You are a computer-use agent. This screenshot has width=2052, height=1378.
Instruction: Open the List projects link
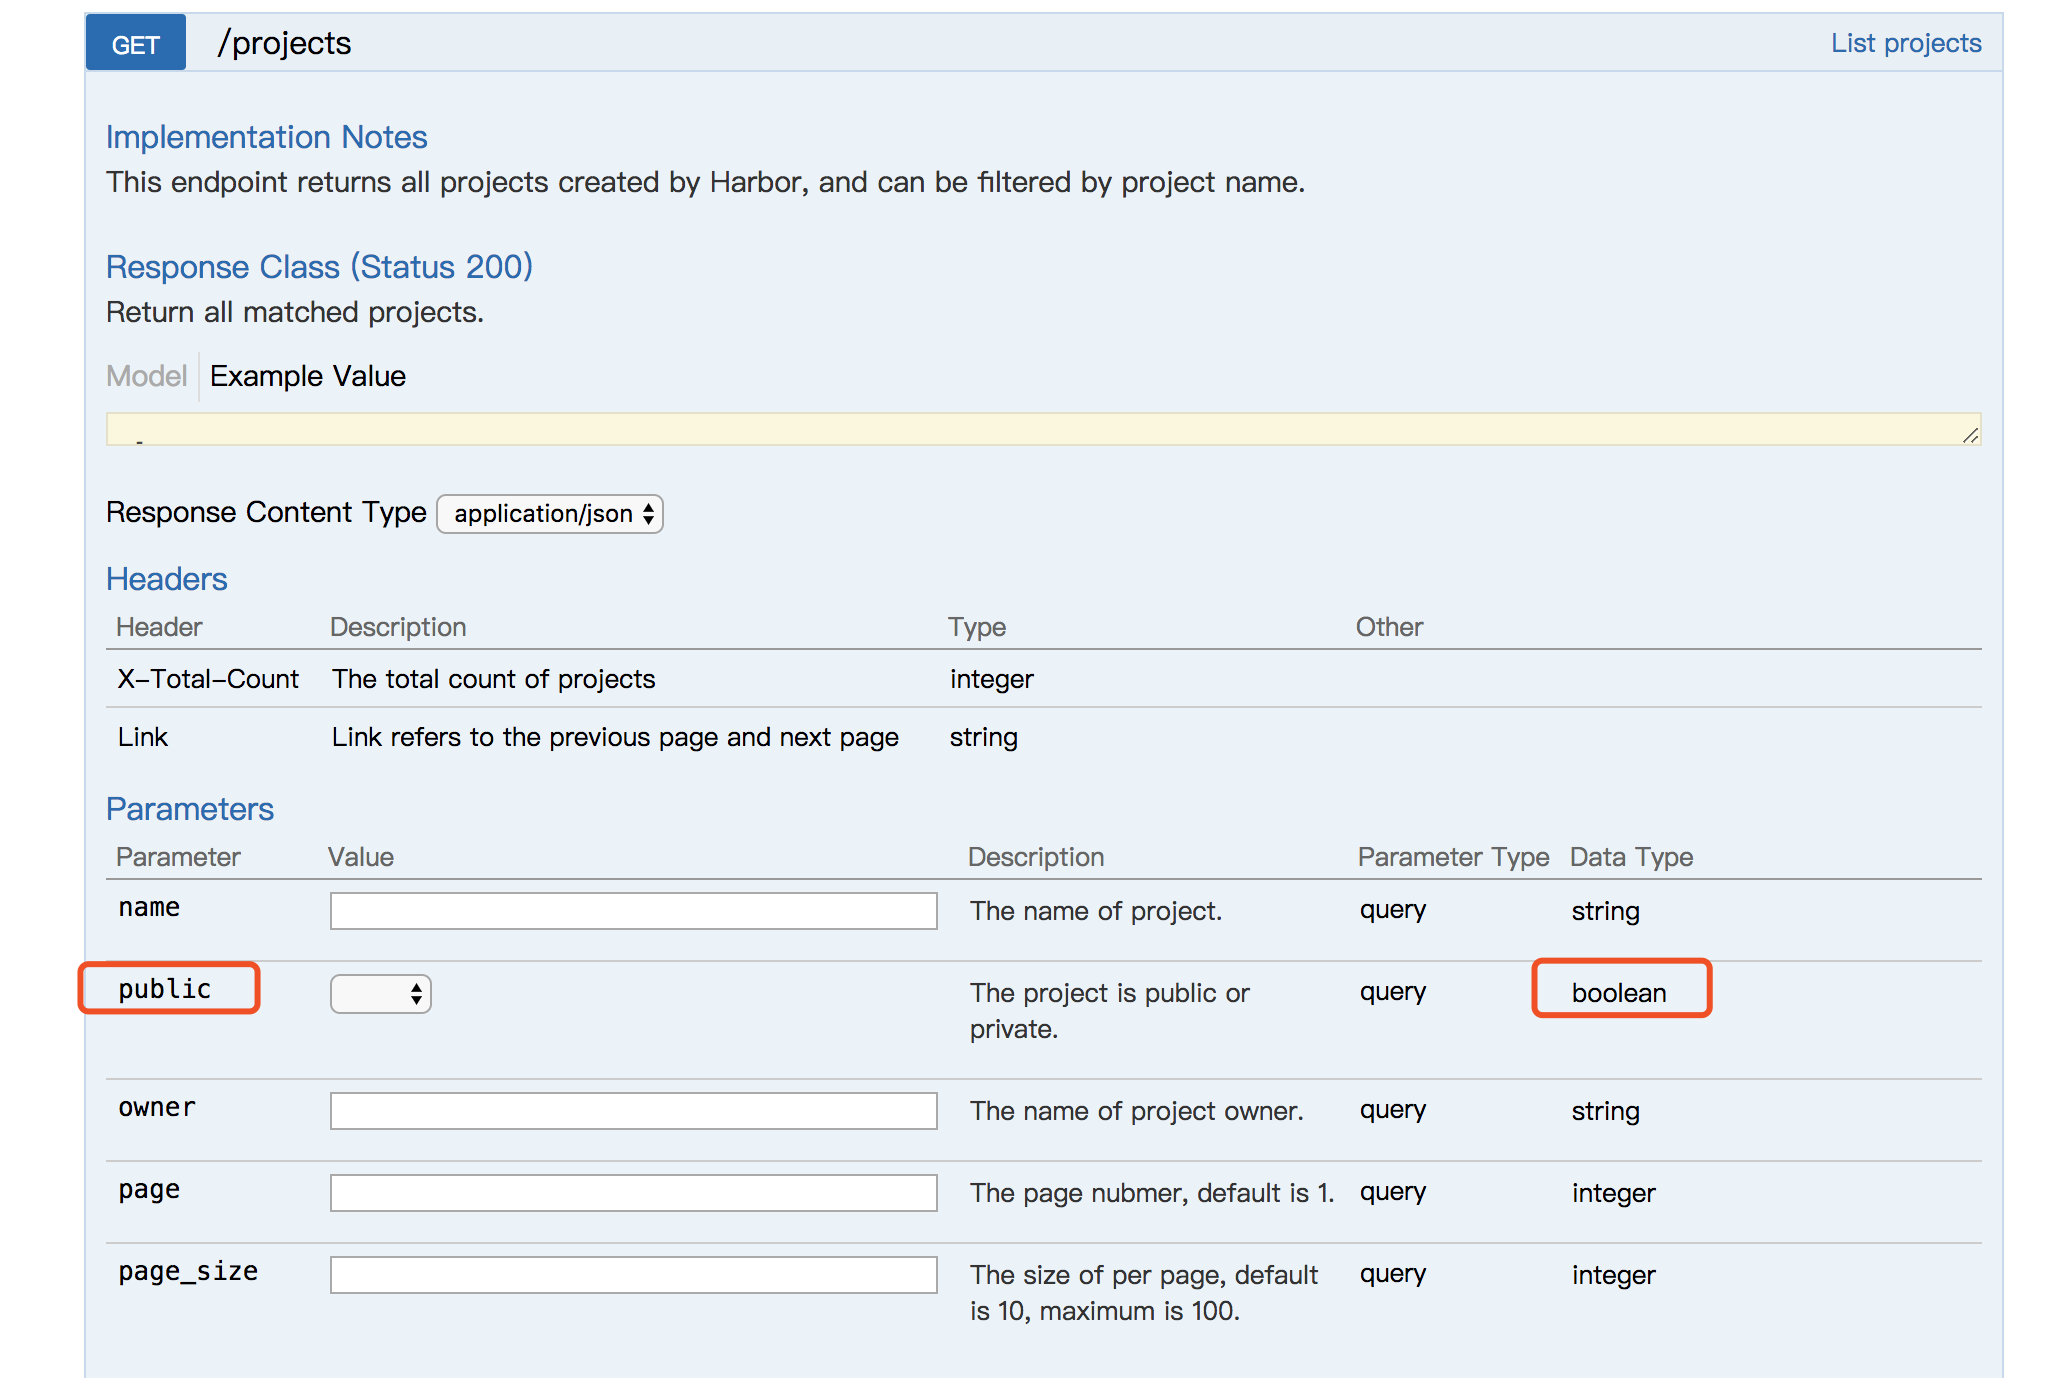1905,43
